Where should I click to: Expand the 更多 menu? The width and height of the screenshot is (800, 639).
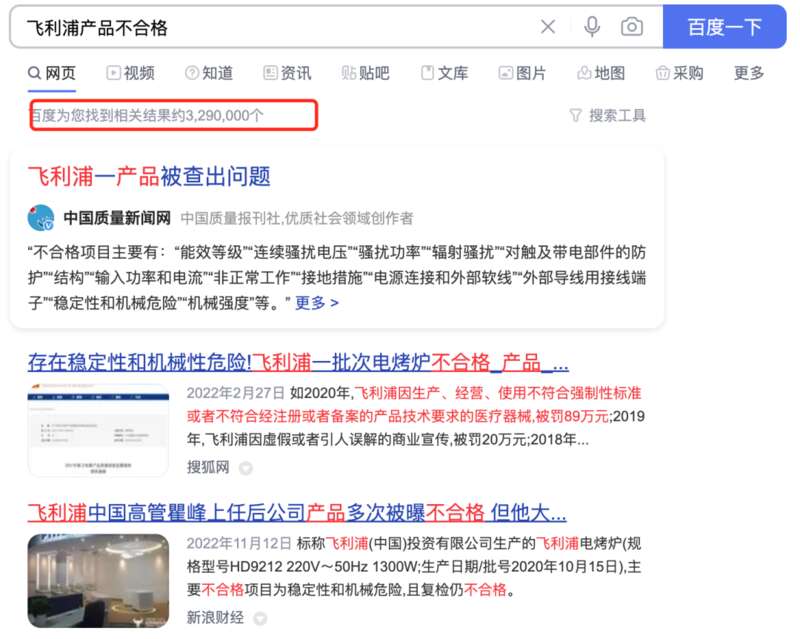pyautogui.click(x=748, y=73)
